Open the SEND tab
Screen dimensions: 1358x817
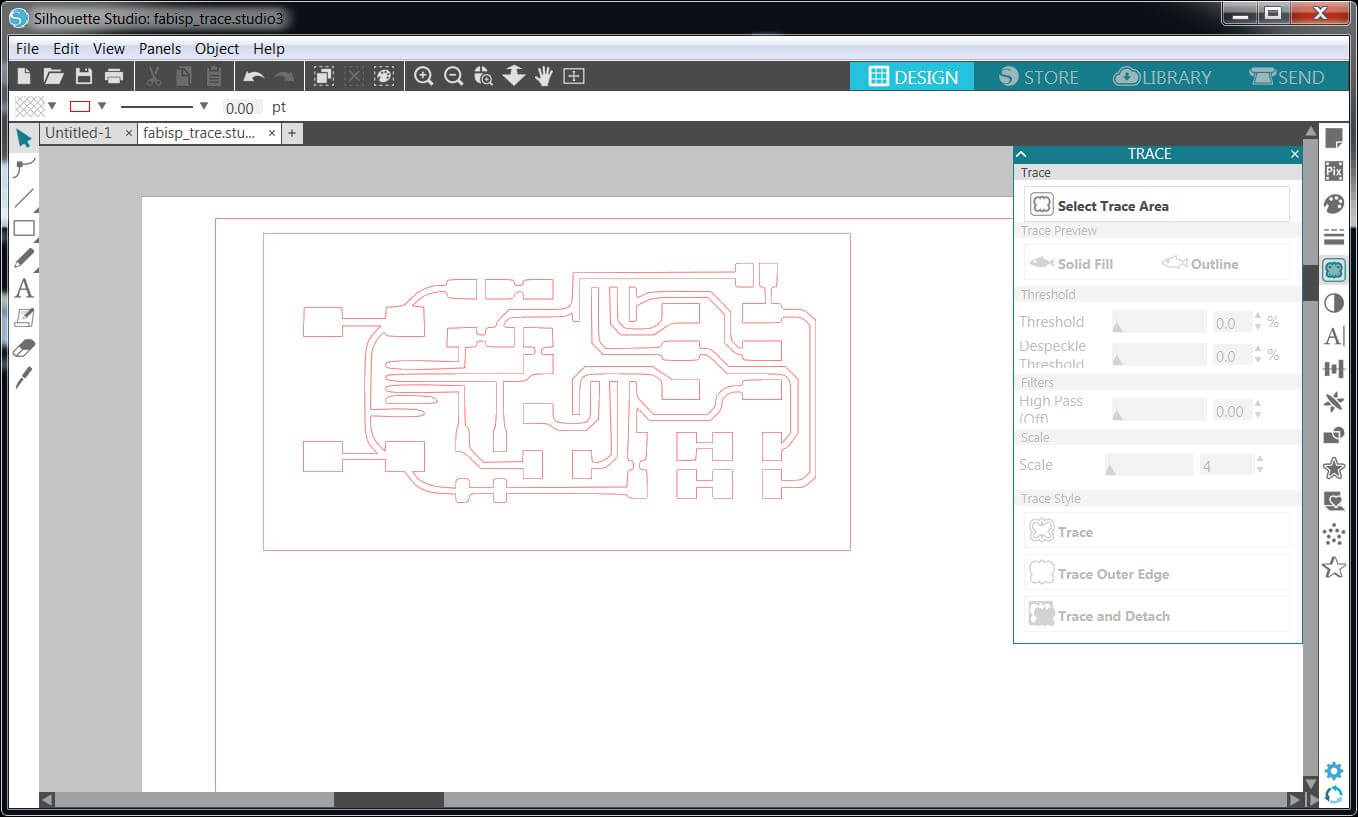(1287, 77)
